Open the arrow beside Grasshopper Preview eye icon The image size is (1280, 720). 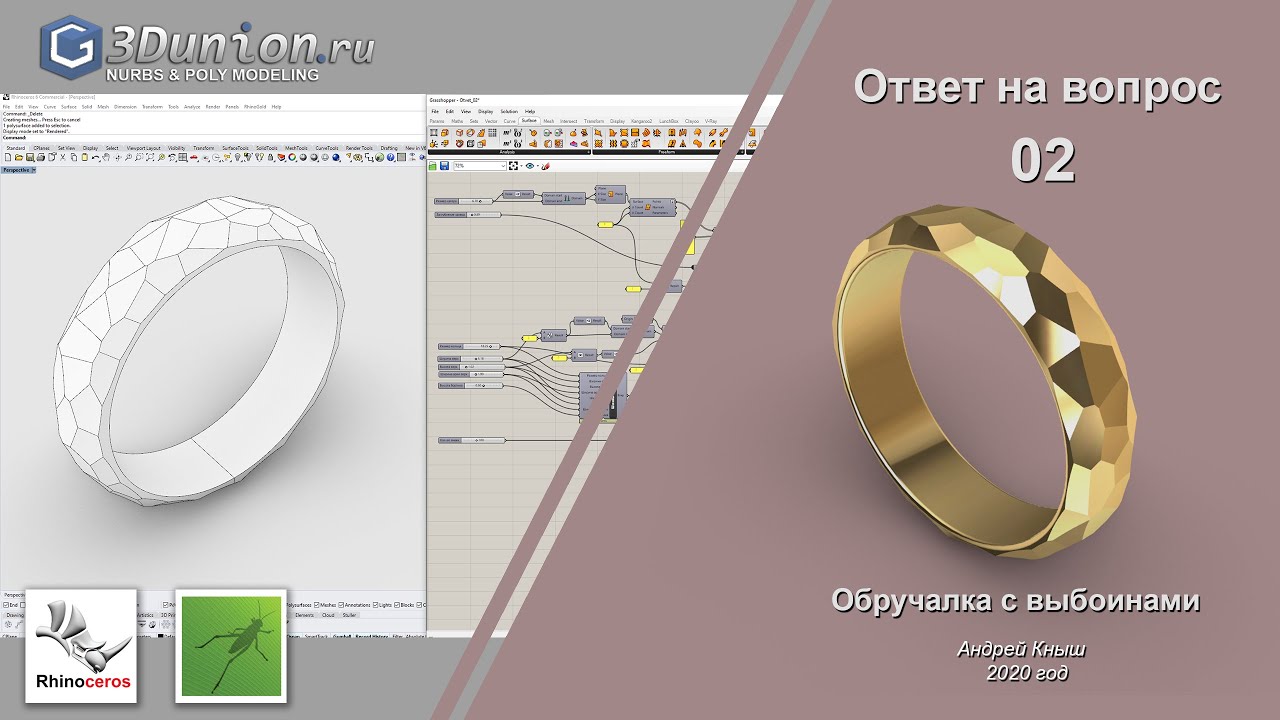(x=538, y=165)
